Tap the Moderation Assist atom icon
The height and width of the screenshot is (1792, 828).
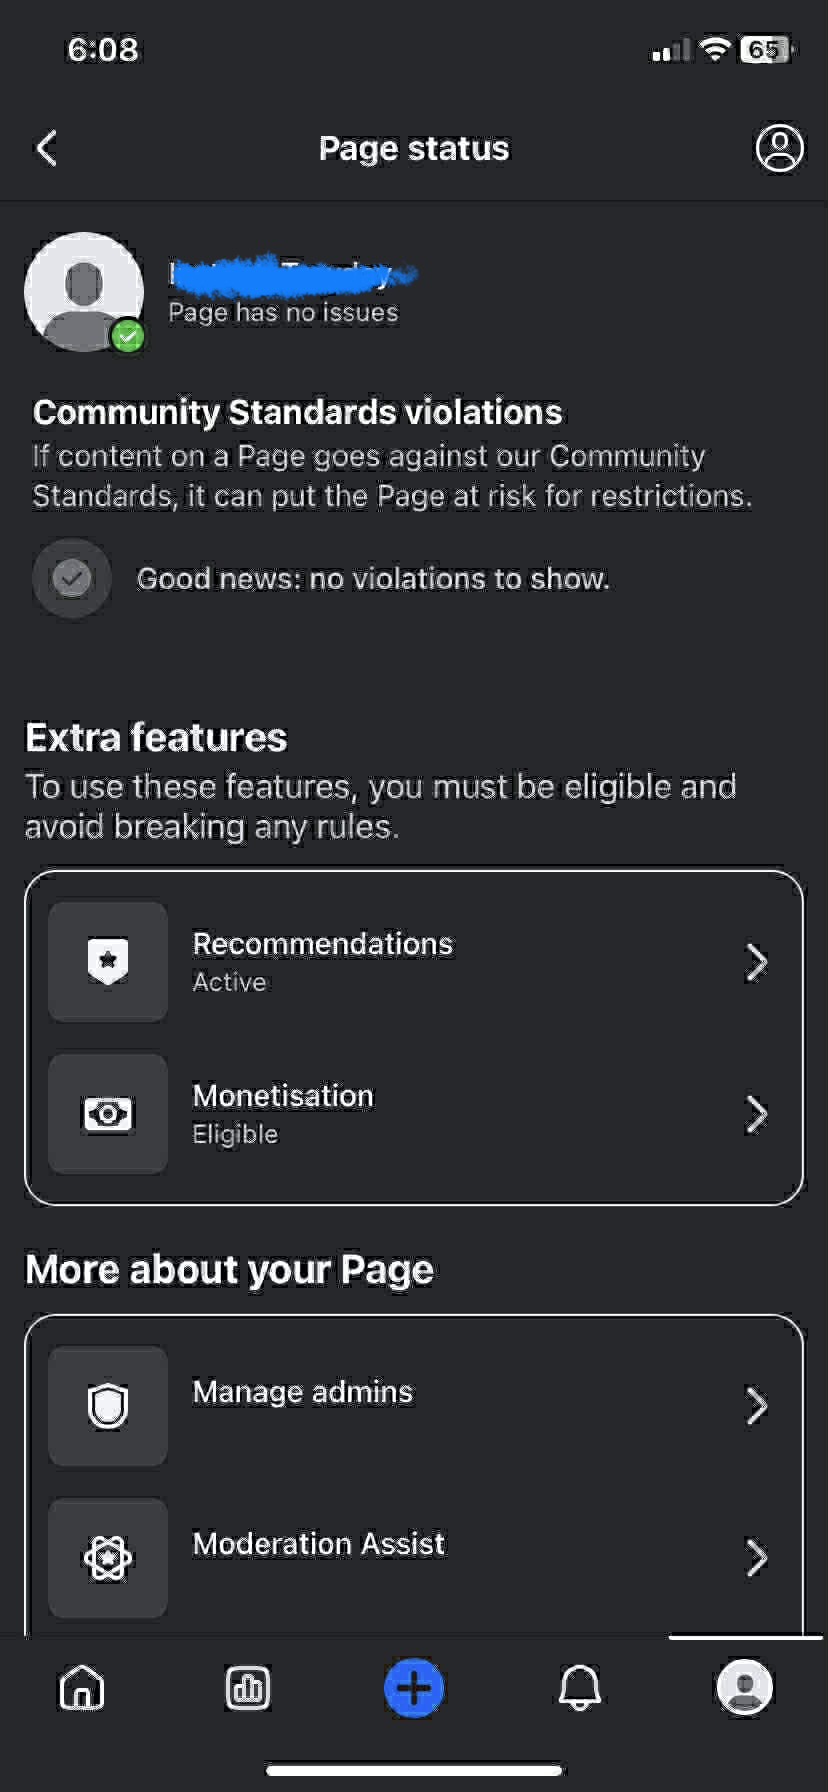coord(108,1558)
